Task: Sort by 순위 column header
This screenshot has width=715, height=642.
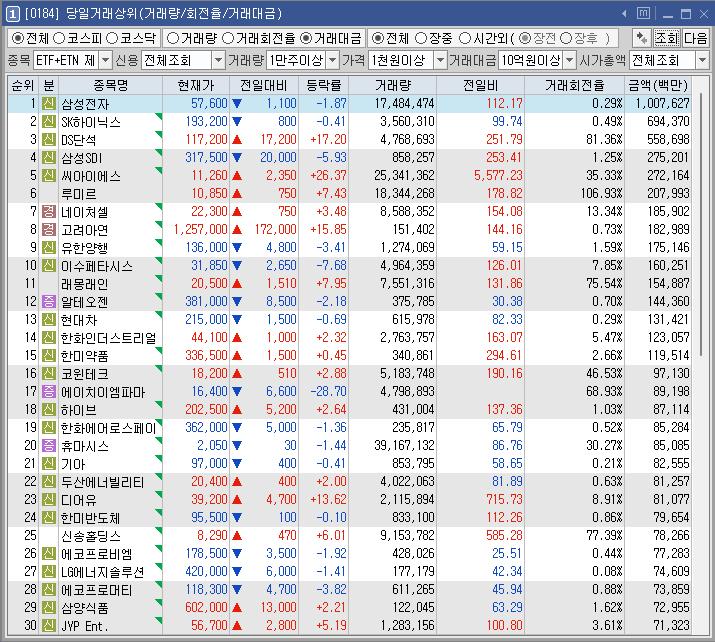Action: tap(23, 85)
